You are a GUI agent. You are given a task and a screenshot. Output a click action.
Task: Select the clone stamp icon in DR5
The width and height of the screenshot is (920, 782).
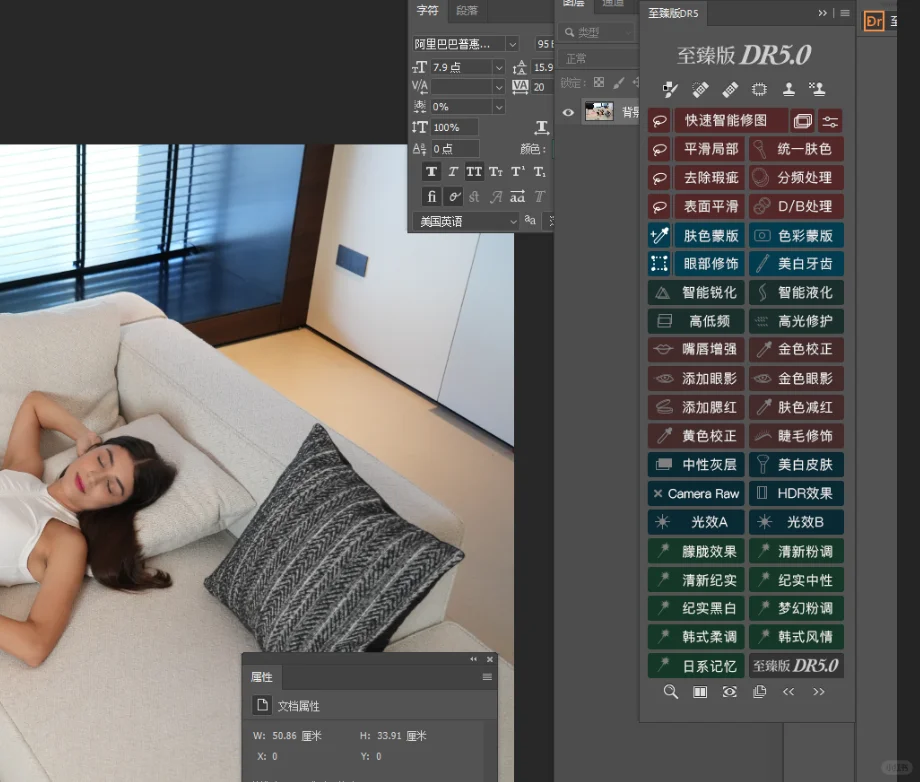pyautogui.click(x=789, y=89)
